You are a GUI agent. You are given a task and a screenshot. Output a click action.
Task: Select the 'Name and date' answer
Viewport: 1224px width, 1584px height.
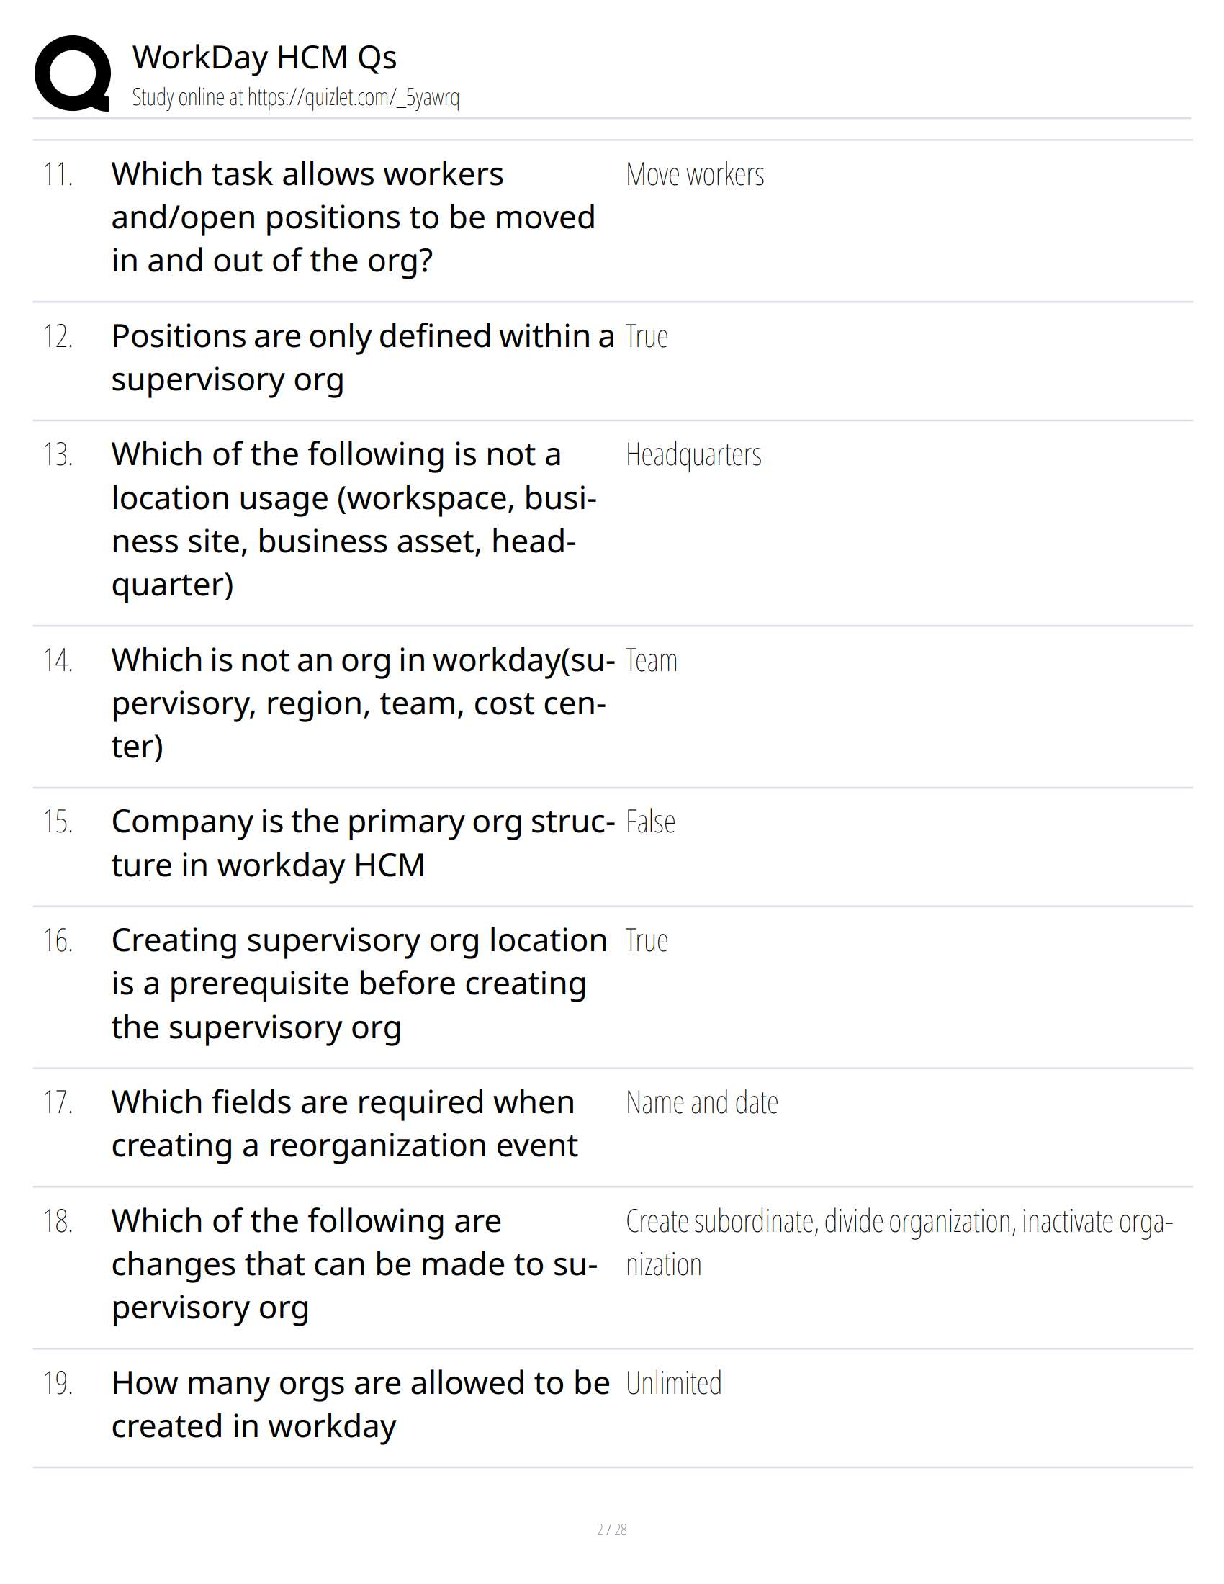702,1103
